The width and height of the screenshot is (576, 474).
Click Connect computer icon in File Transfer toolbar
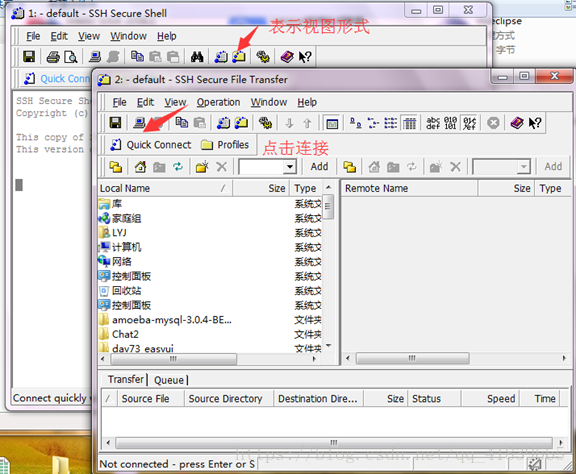pos(139,123)
